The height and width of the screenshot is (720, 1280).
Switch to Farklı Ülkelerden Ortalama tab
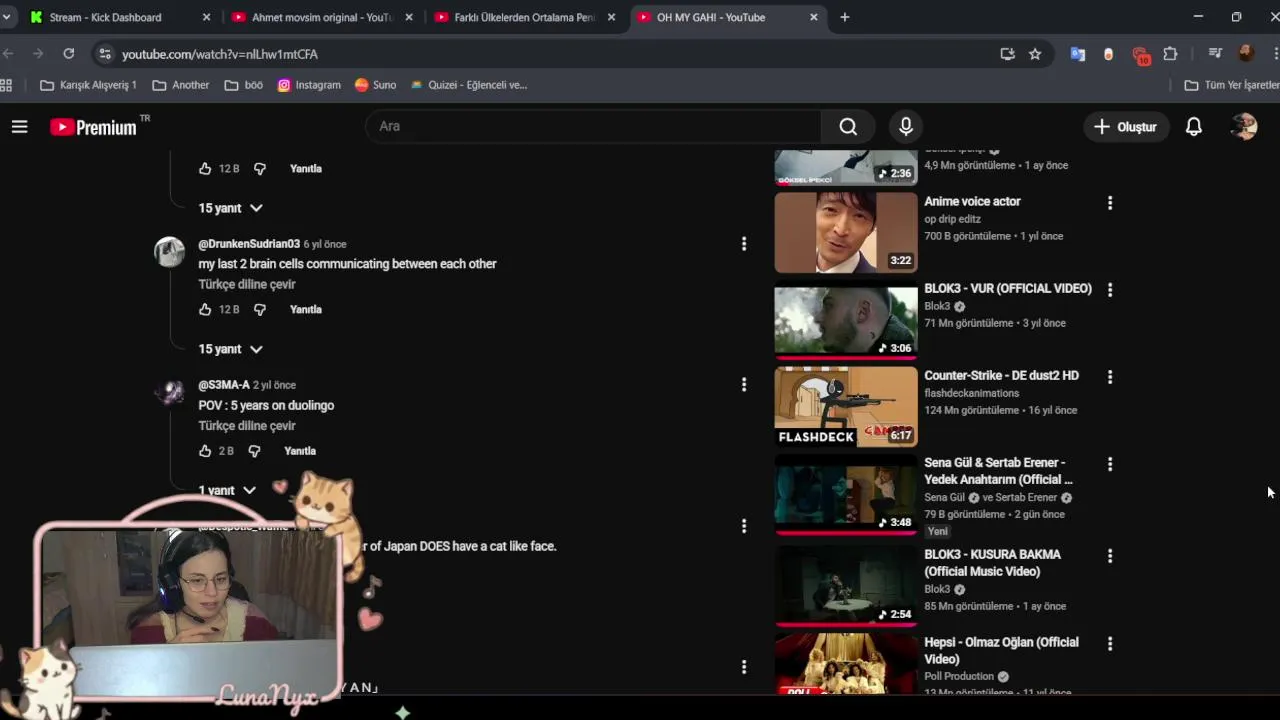(x=524, y=17)
